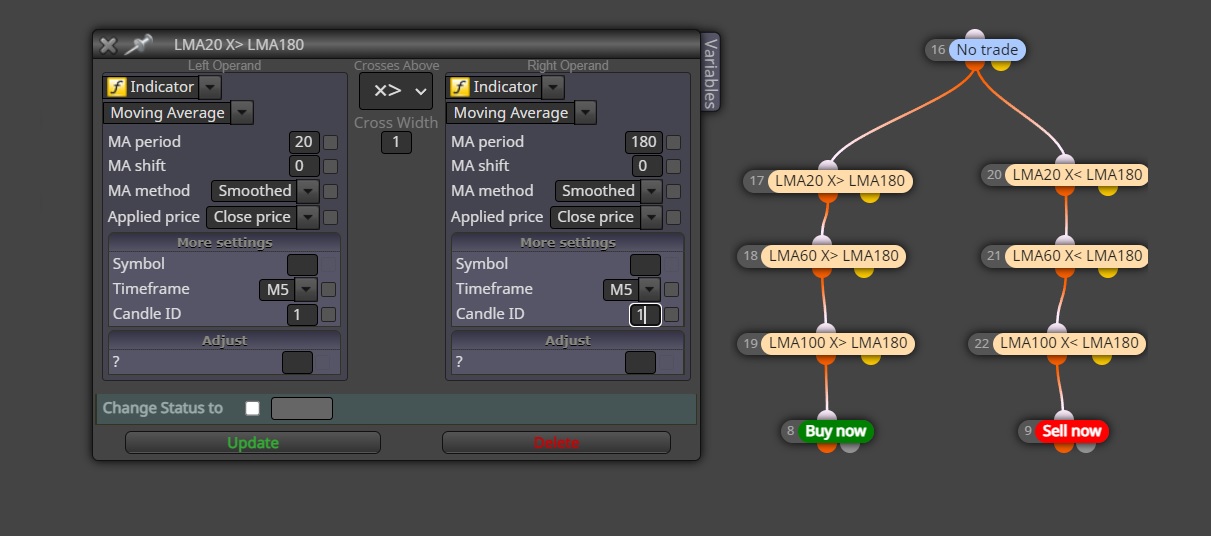This screenshot has height=536, width=1211.
Task: Click yellow output connector under block 20
Action: coord(1107,188)
